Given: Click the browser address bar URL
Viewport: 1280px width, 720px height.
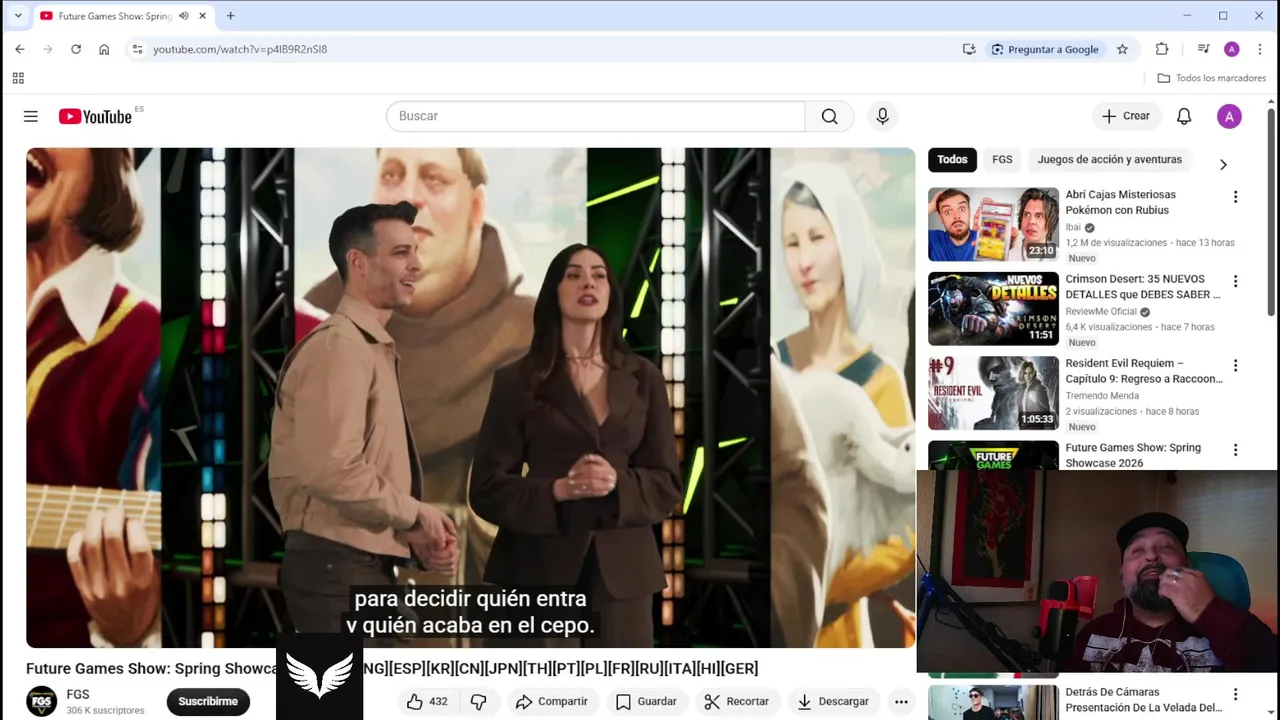Looking at the screenshot, I should 240,49.
